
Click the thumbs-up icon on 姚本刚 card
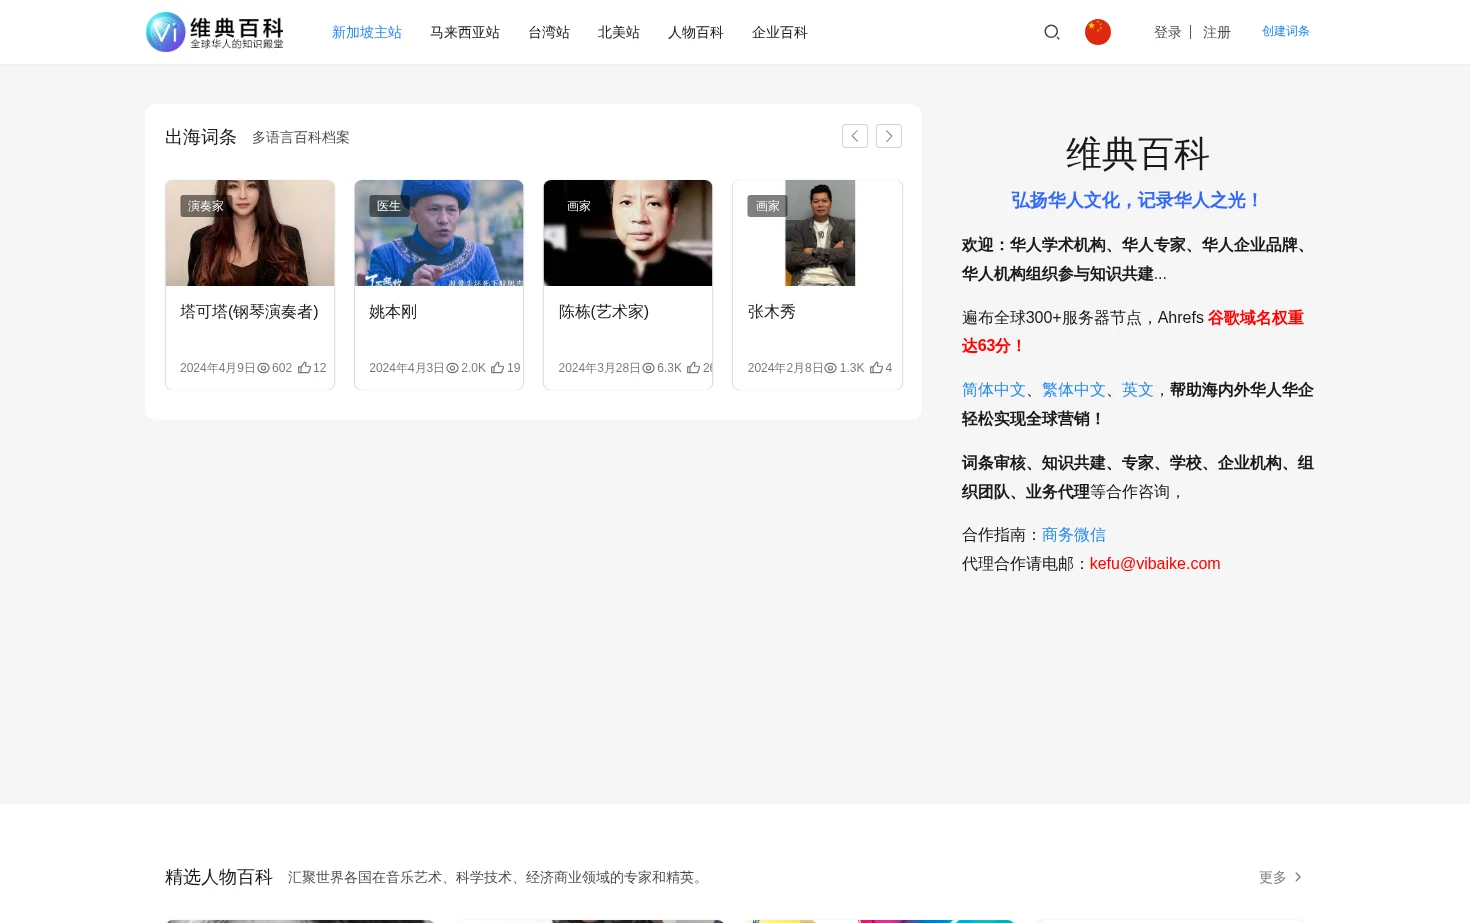click(497, 368)
